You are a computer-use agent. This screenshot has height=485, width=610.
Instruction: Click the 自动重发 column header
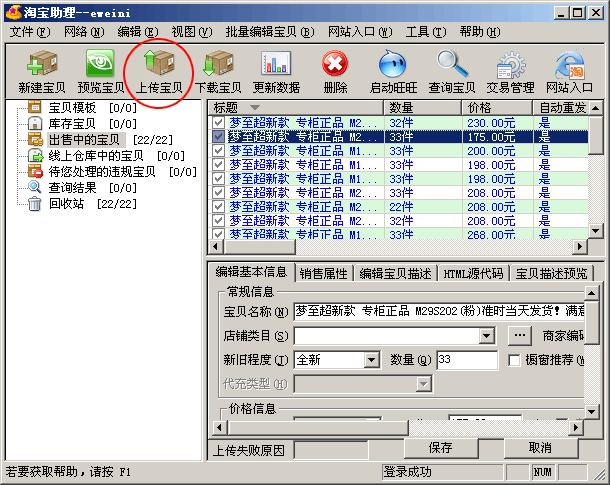(x=561, y=107)
